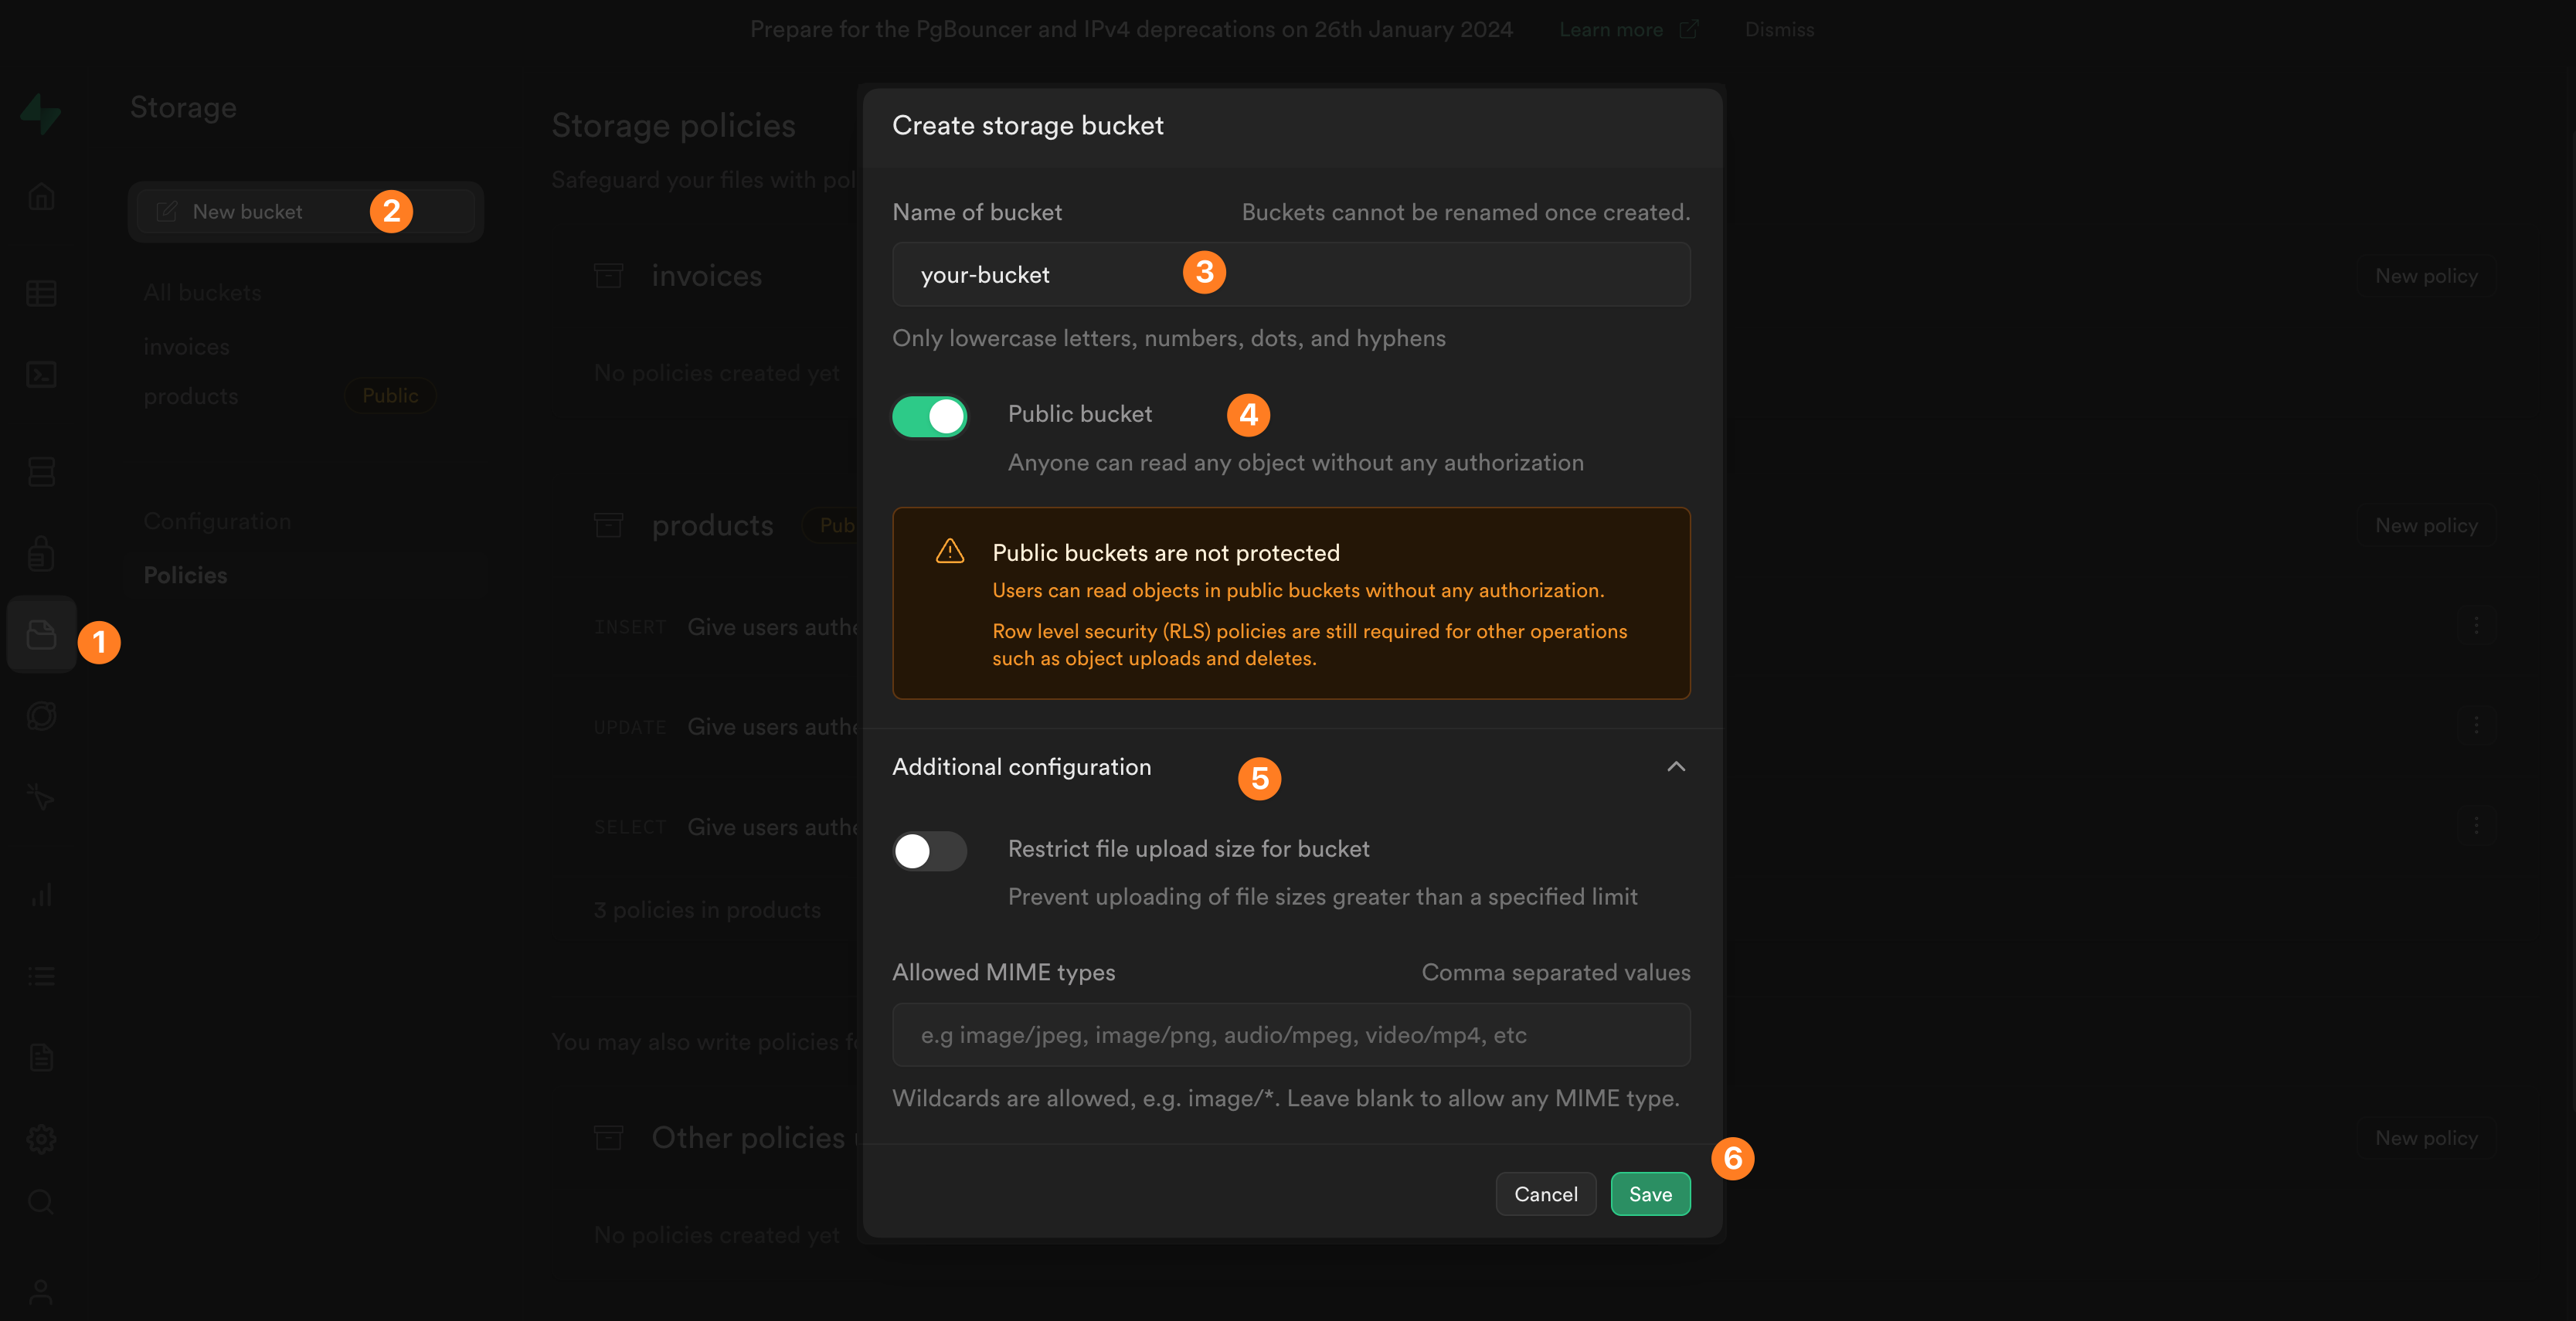Open the Supabase Table Editor

(x=41, y=293)
